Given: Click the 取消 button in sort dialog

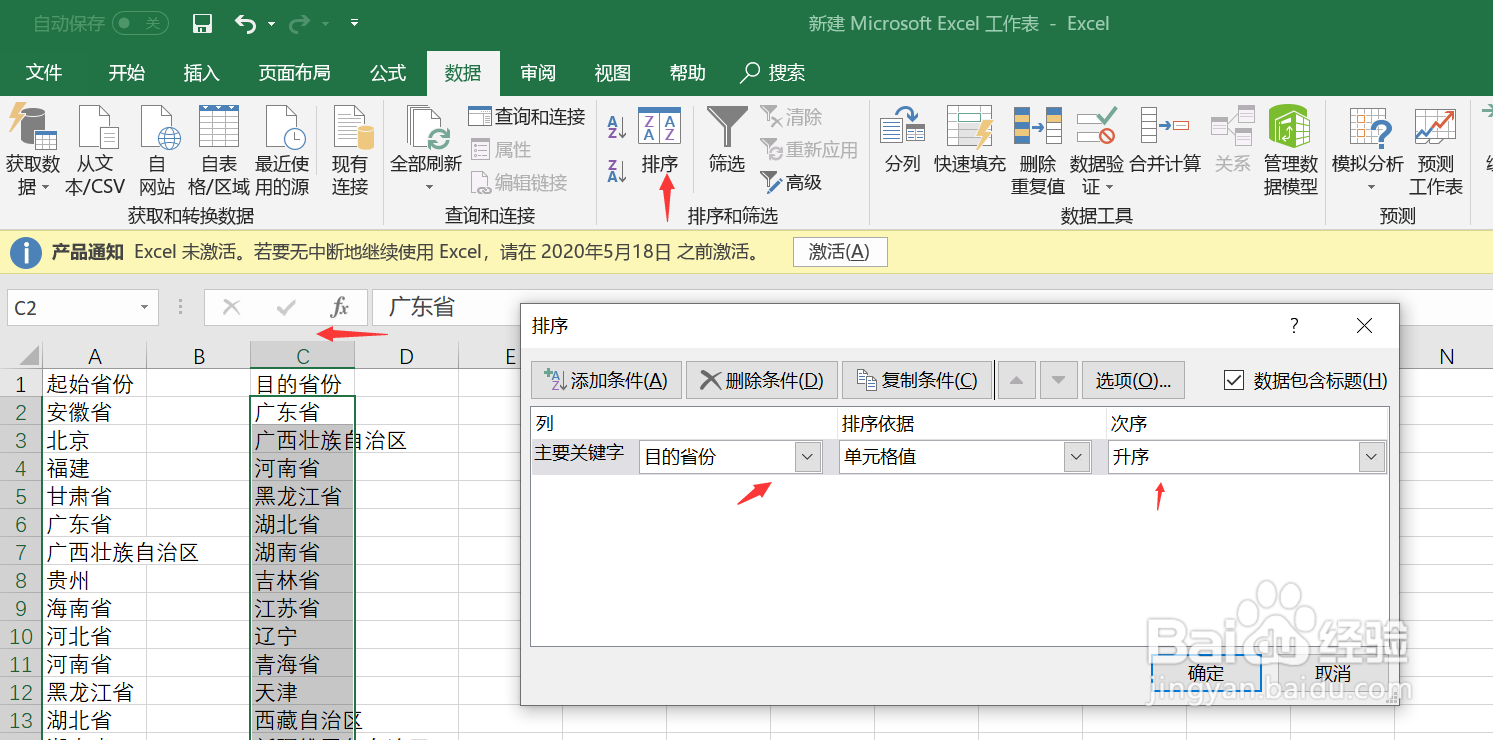Looking at the screenshot, I should pyautogui.click(x=1332, y=674).
